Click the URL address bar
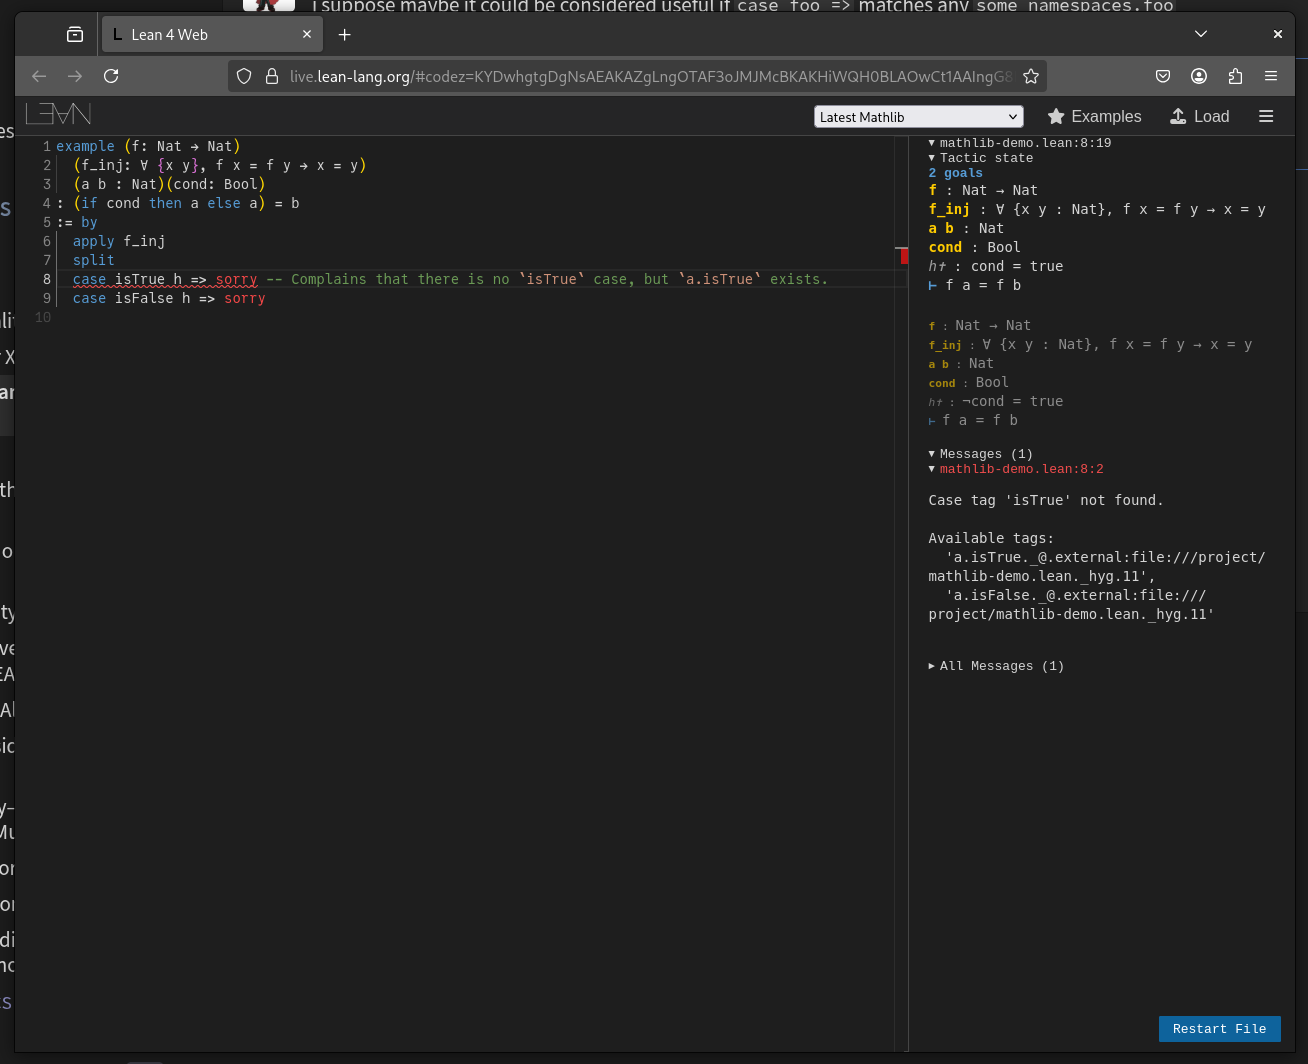 click(650, 76)
